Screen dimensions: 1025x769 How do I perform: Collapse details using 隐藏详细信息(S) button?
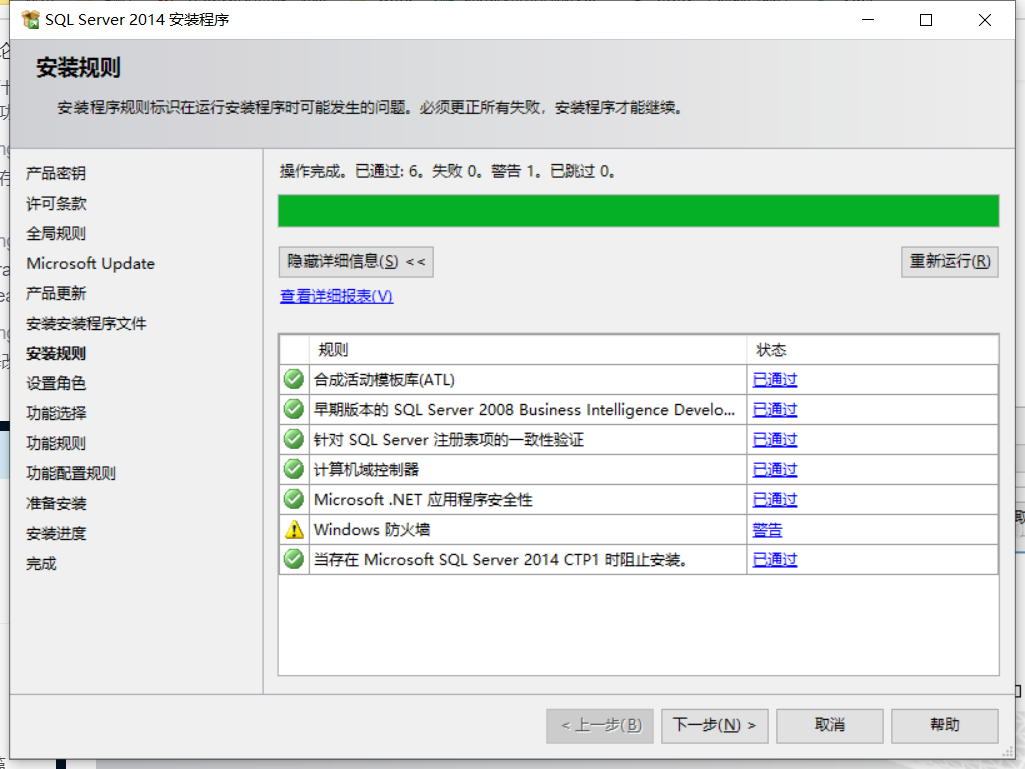coord(355,261)
